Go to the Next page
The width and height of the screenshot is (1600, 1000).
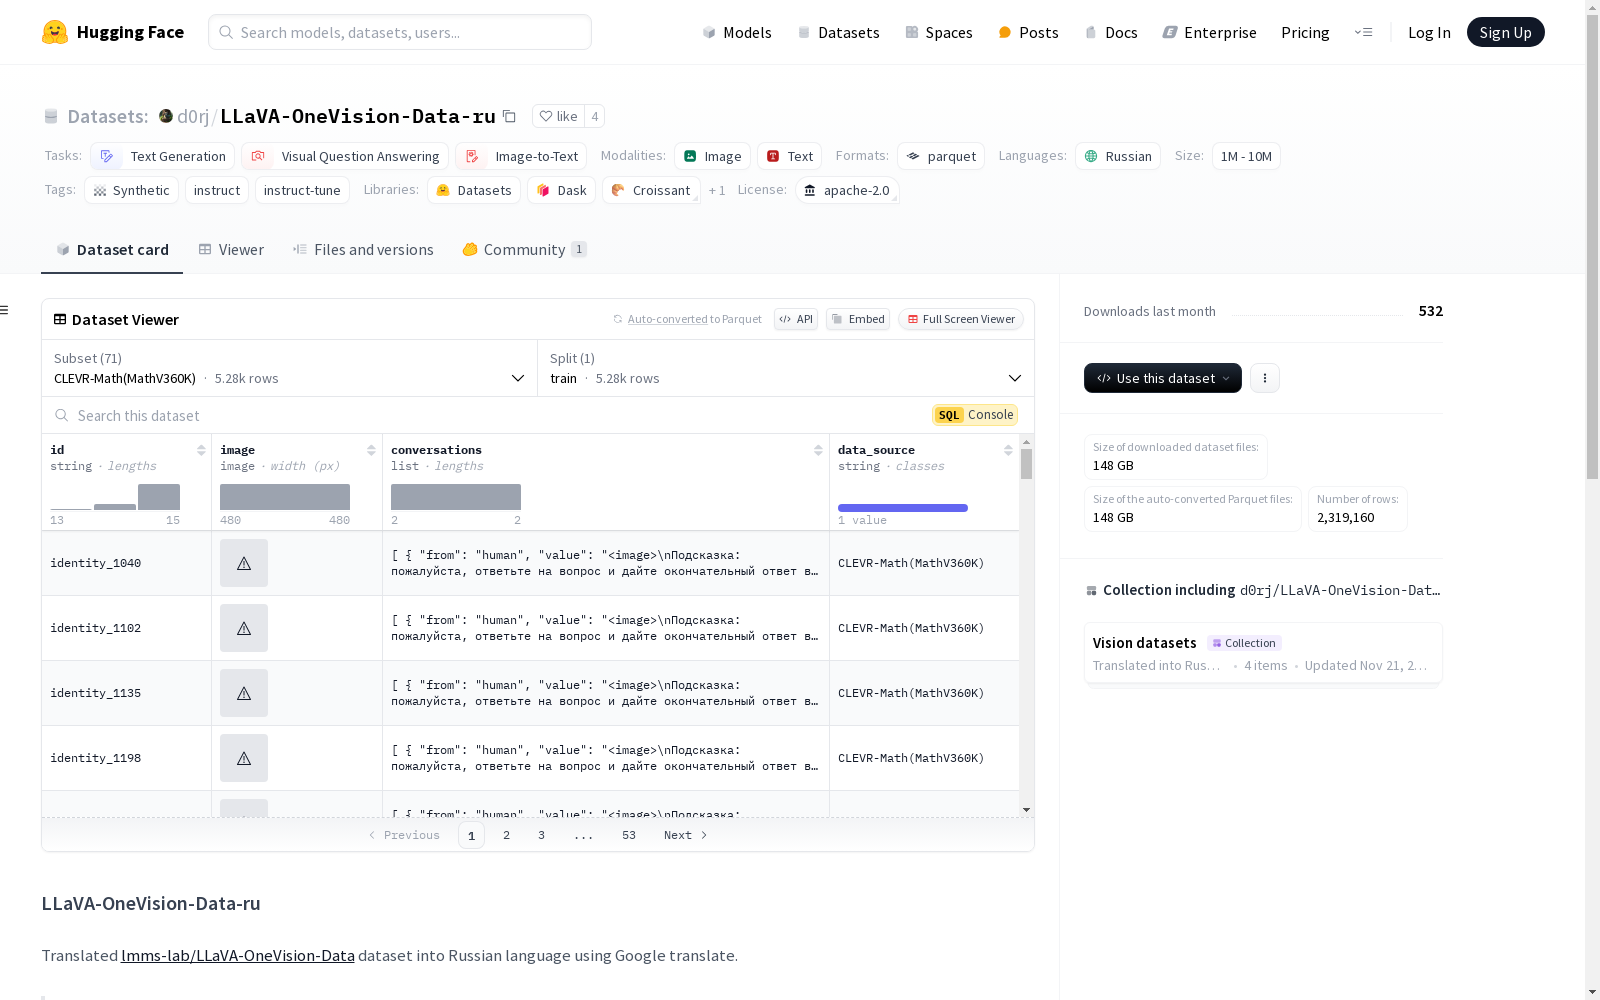686,835
